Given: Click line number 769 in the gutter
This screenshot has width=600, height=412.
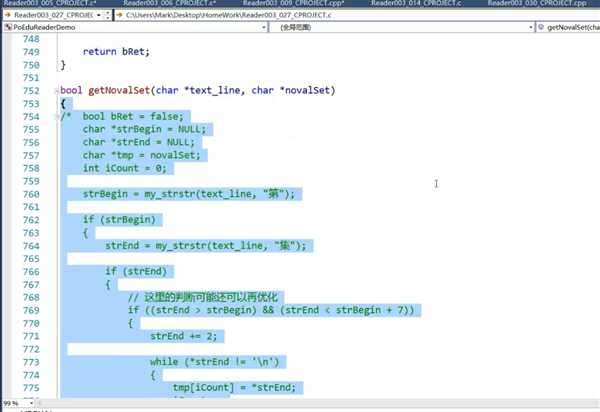Looking at the screenshot, I should coord(31,310).
